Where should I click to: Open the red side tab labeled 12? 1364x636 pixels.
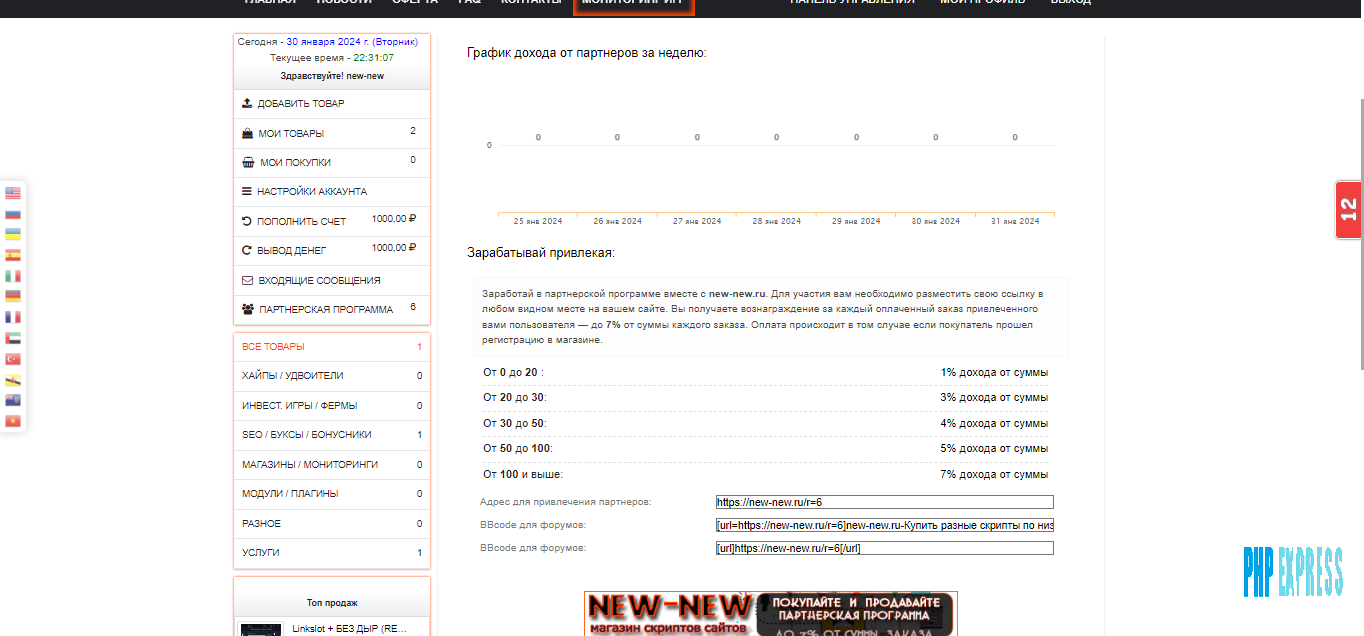pyautogui.click(x=1349, y=209)
